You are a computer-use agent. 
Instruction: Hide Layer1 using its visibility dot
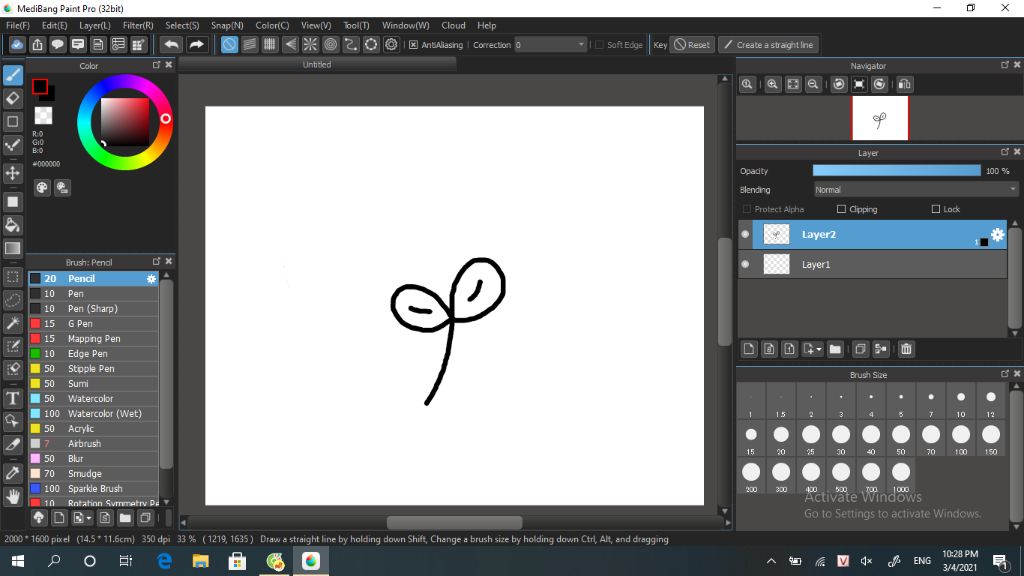[x=745, y=264]
